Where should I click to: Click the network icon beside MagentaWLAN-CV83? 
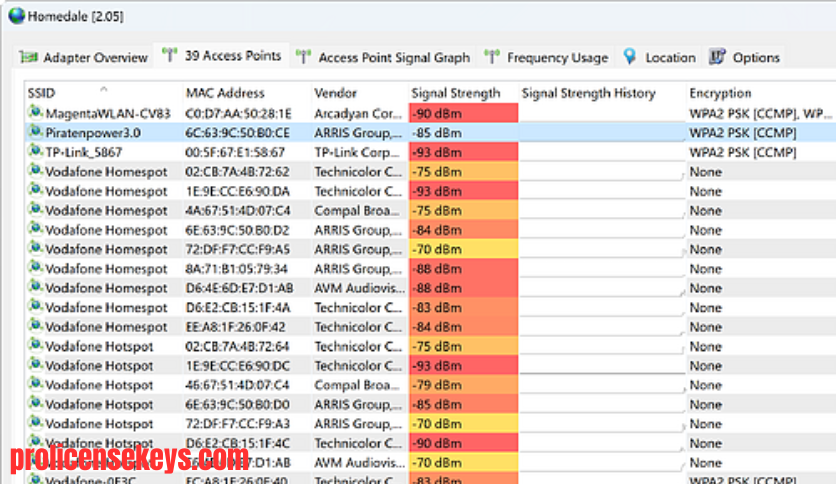[x=35, y=112]
